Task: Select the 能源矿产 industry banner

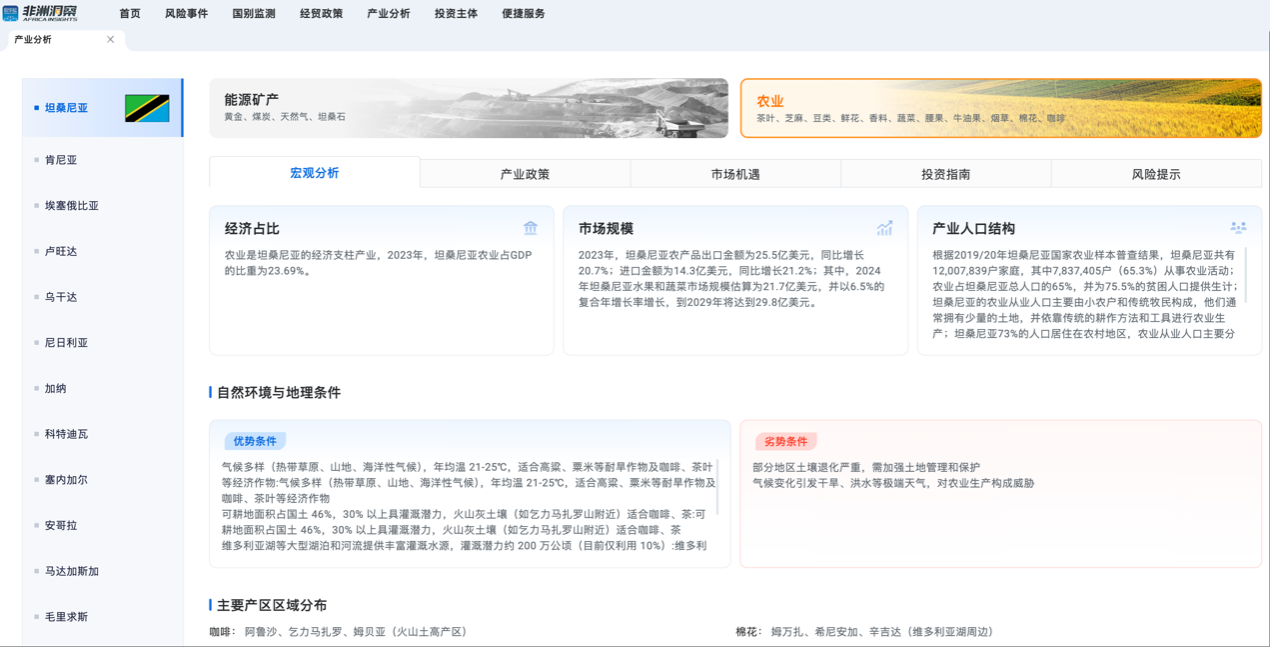Action: (468, 108)
